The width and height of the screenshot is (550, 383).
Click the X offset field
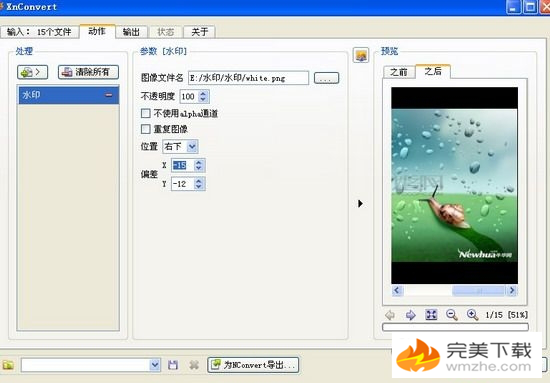click(183, 165)
